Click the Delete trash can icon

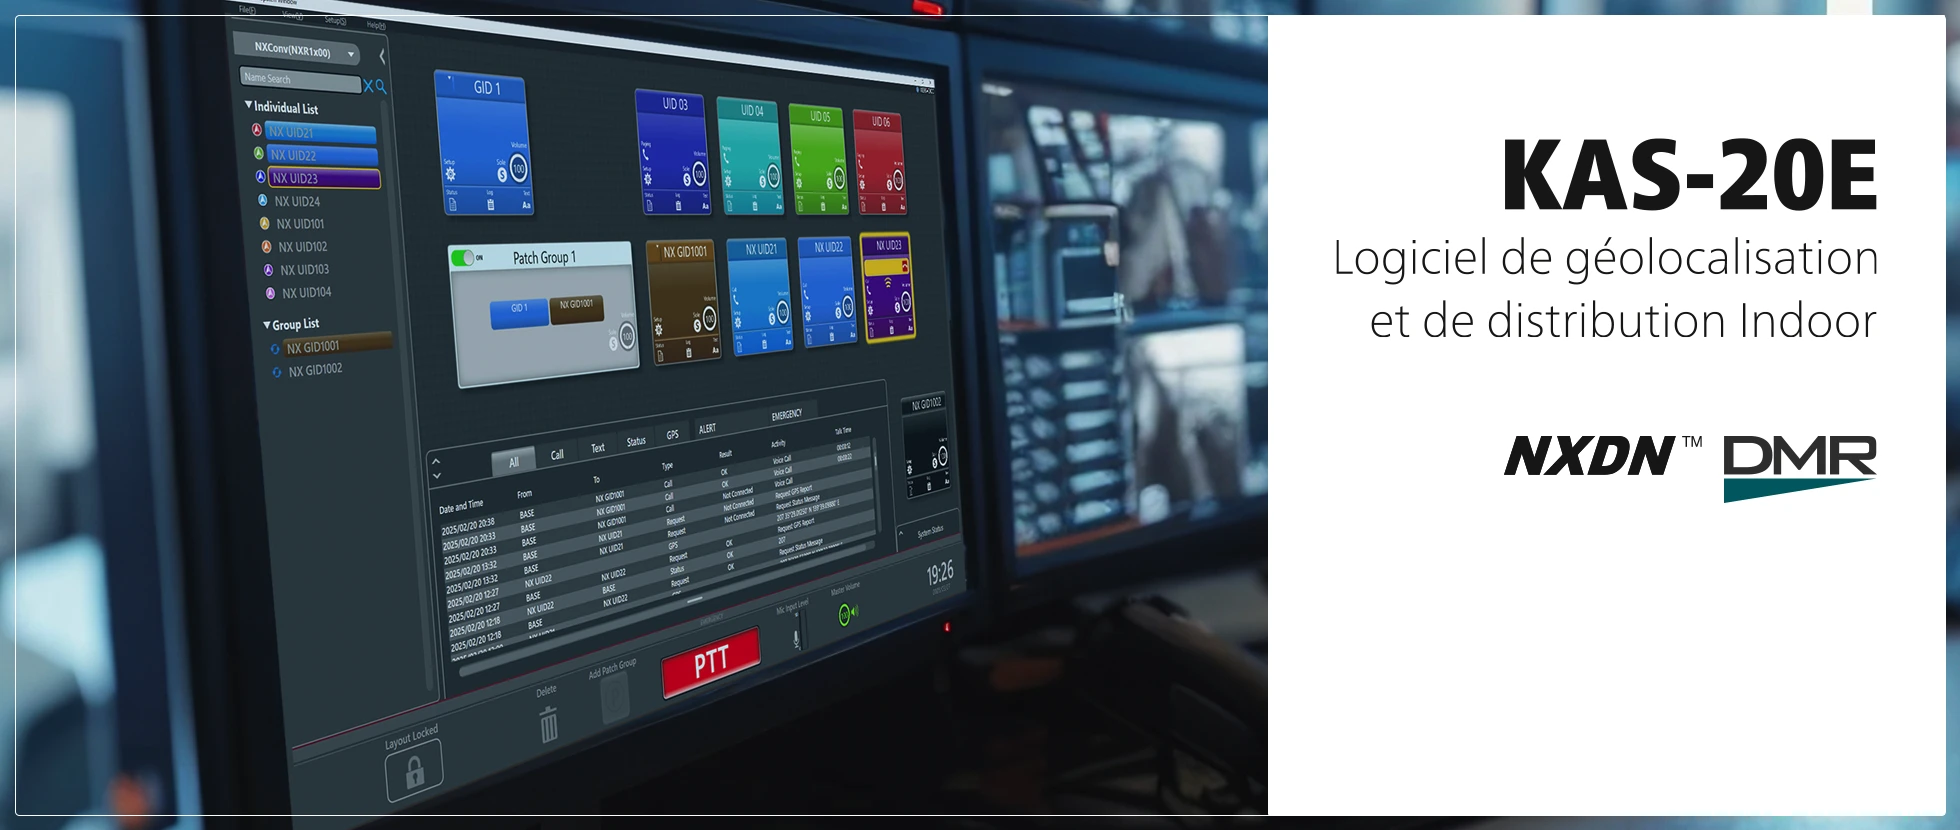point(548,724)
